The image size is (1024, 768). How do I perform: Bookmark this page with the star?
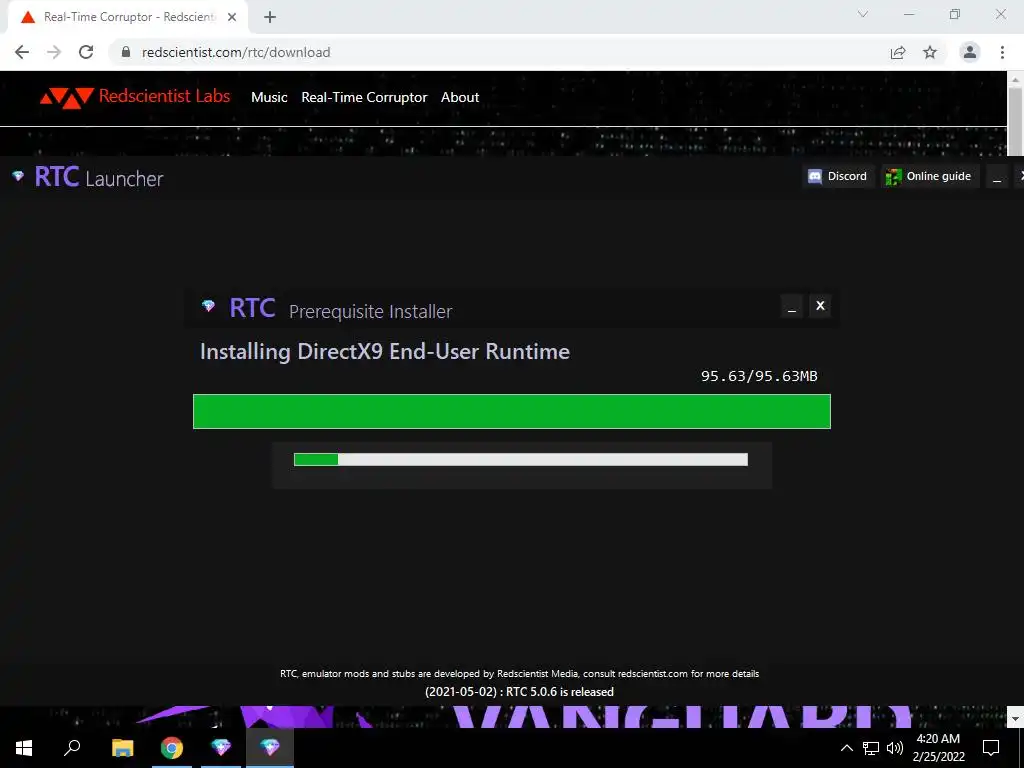pyautogui.click(x=930, y=52)
